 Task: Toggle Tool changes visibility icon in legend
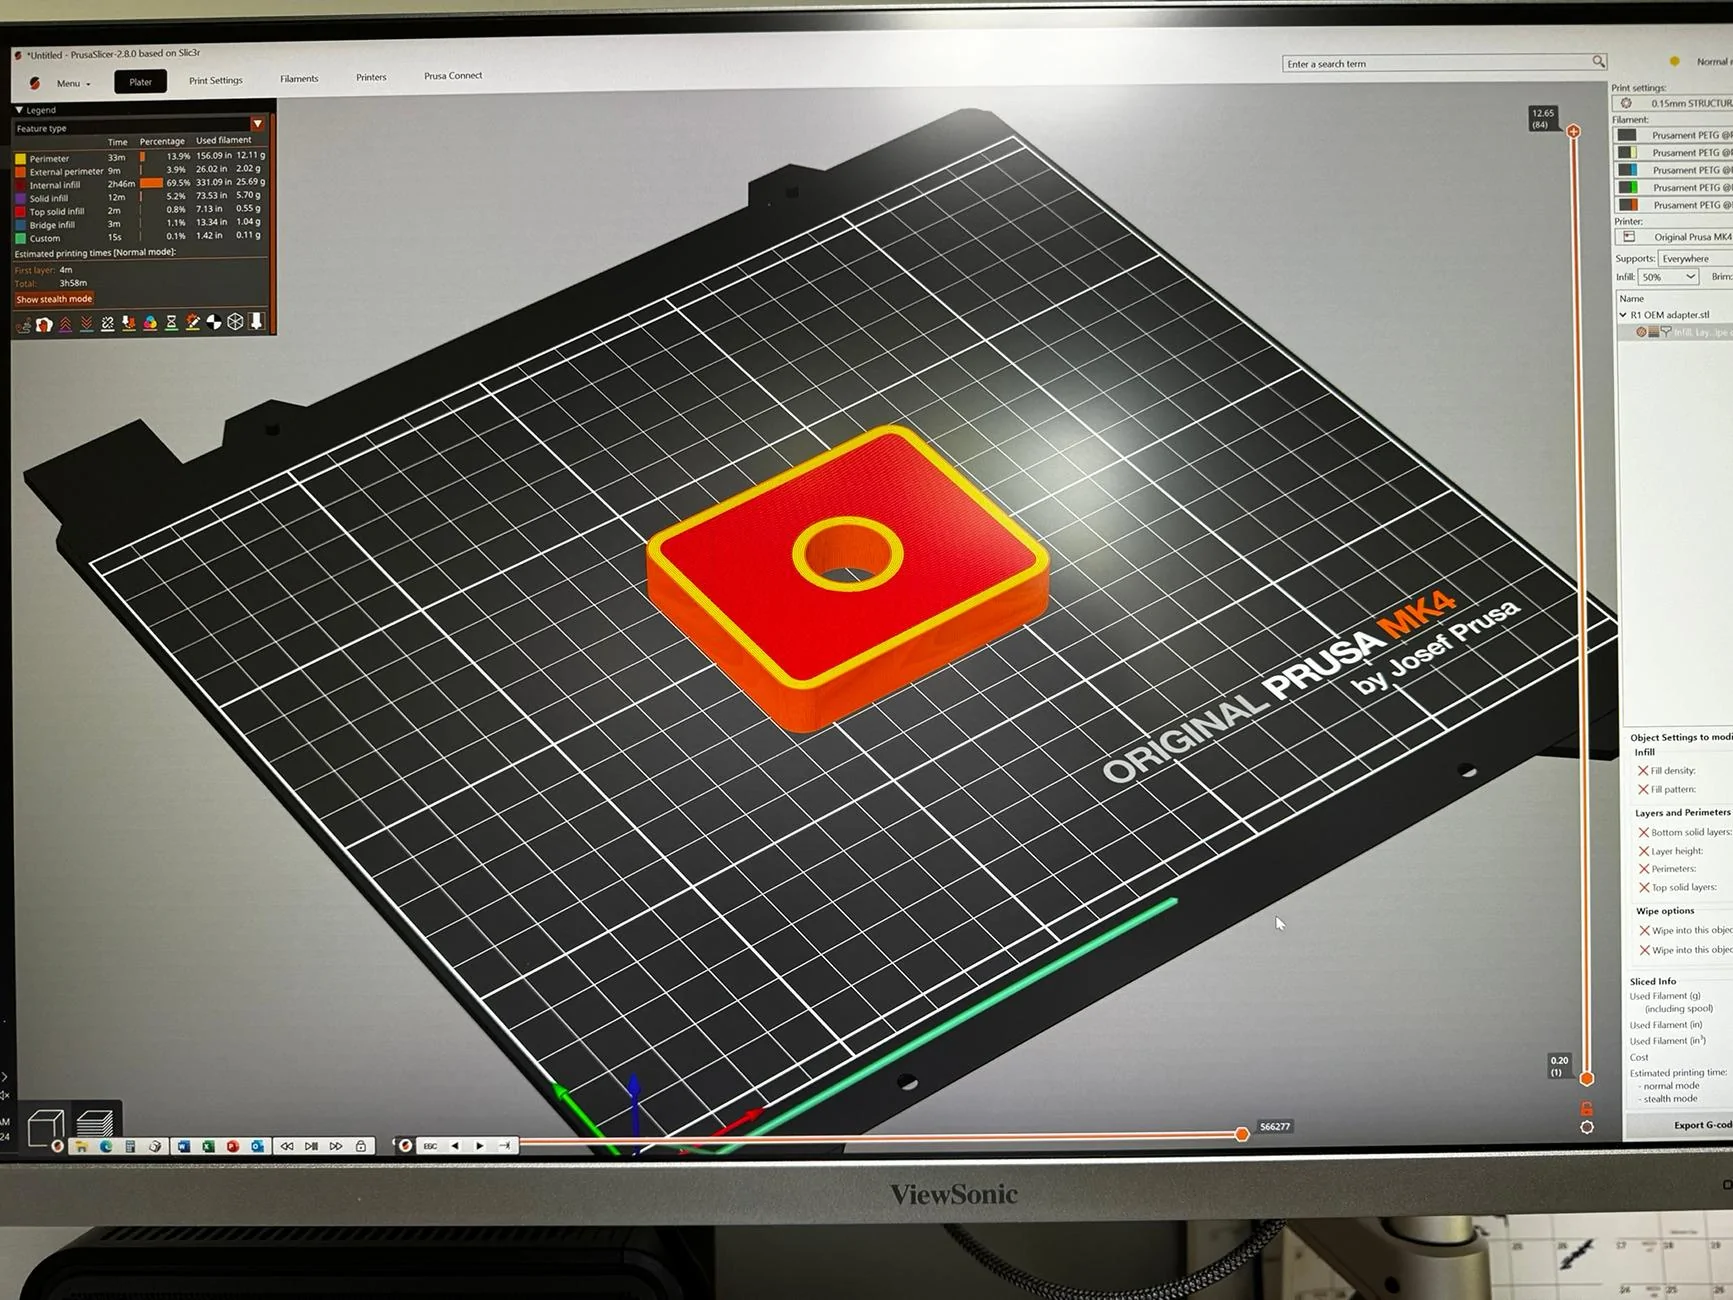(x=128, y=323)
